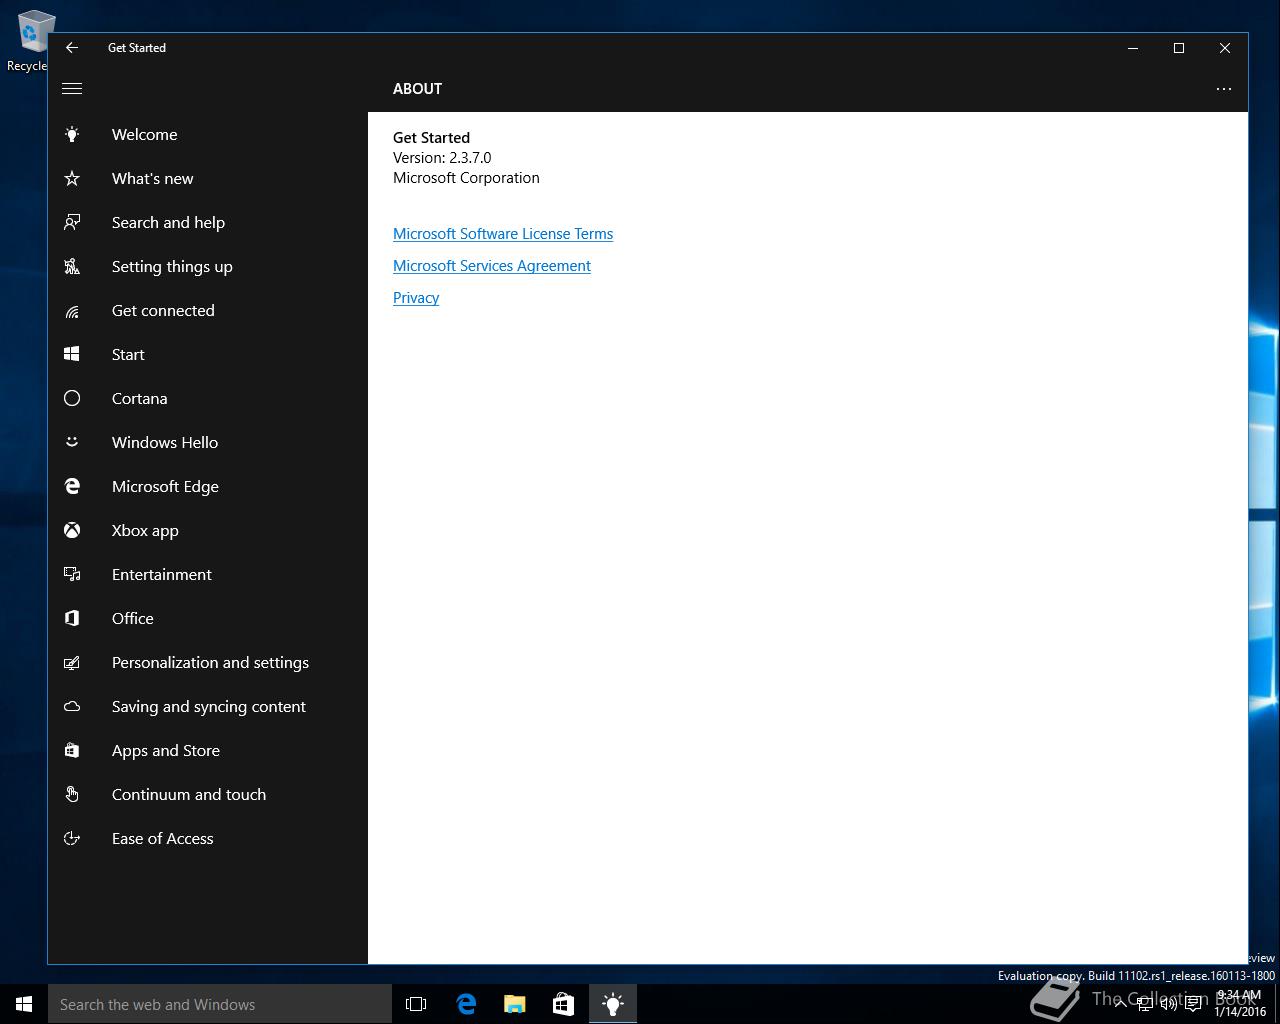Click the Personalization and settings icon

click(72, 662)
